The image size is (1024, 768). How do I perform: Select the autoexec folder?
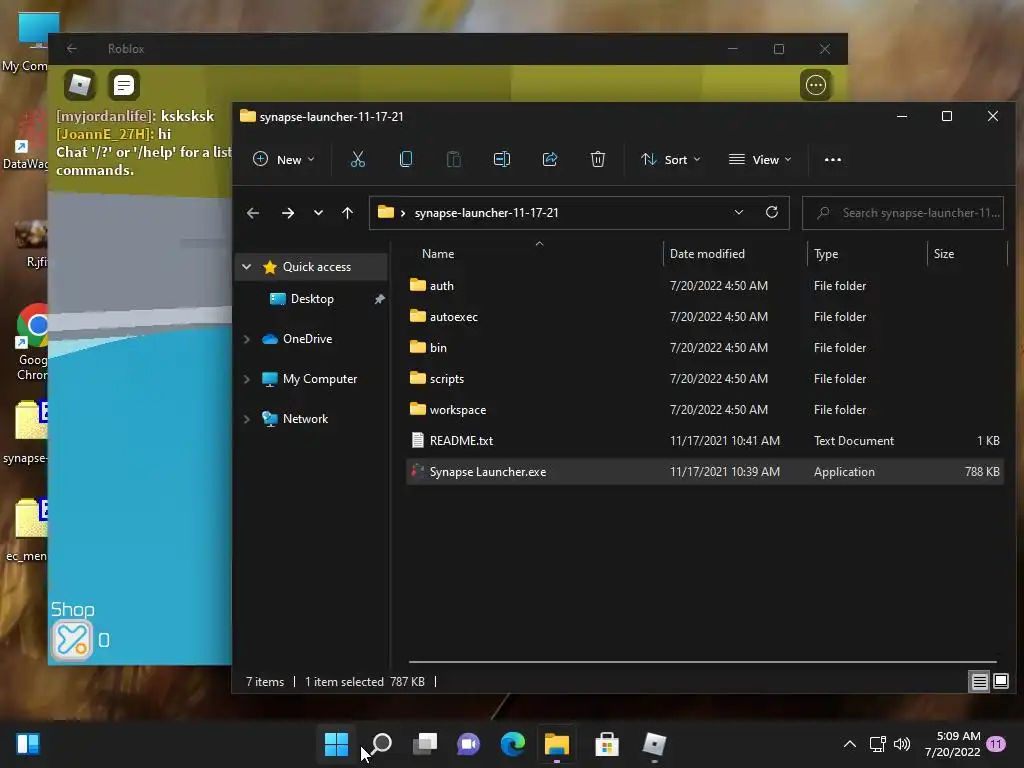(x=705, y=317)
